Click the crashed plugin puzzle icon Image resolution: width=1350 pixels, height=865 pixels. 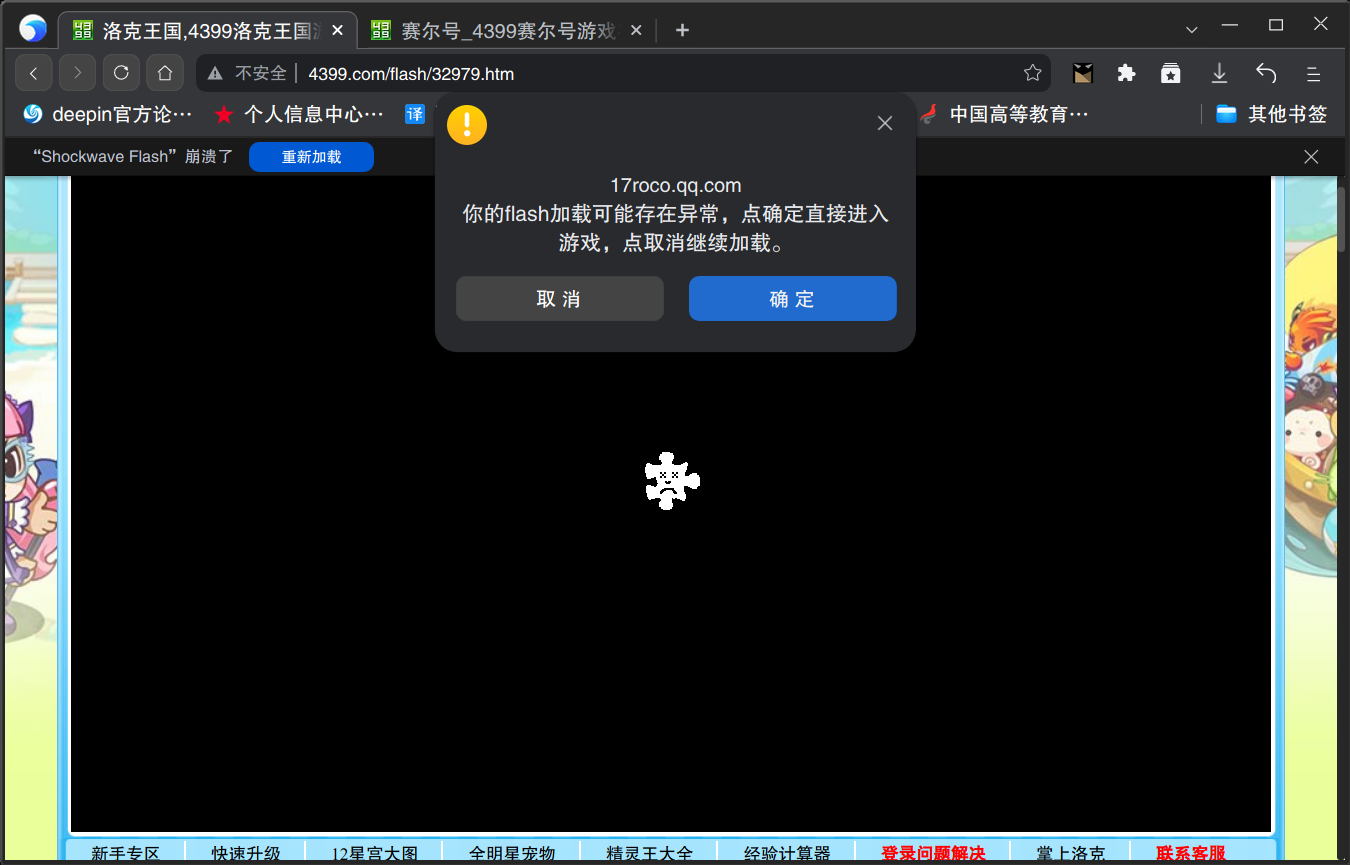click(x=672, y=481)
